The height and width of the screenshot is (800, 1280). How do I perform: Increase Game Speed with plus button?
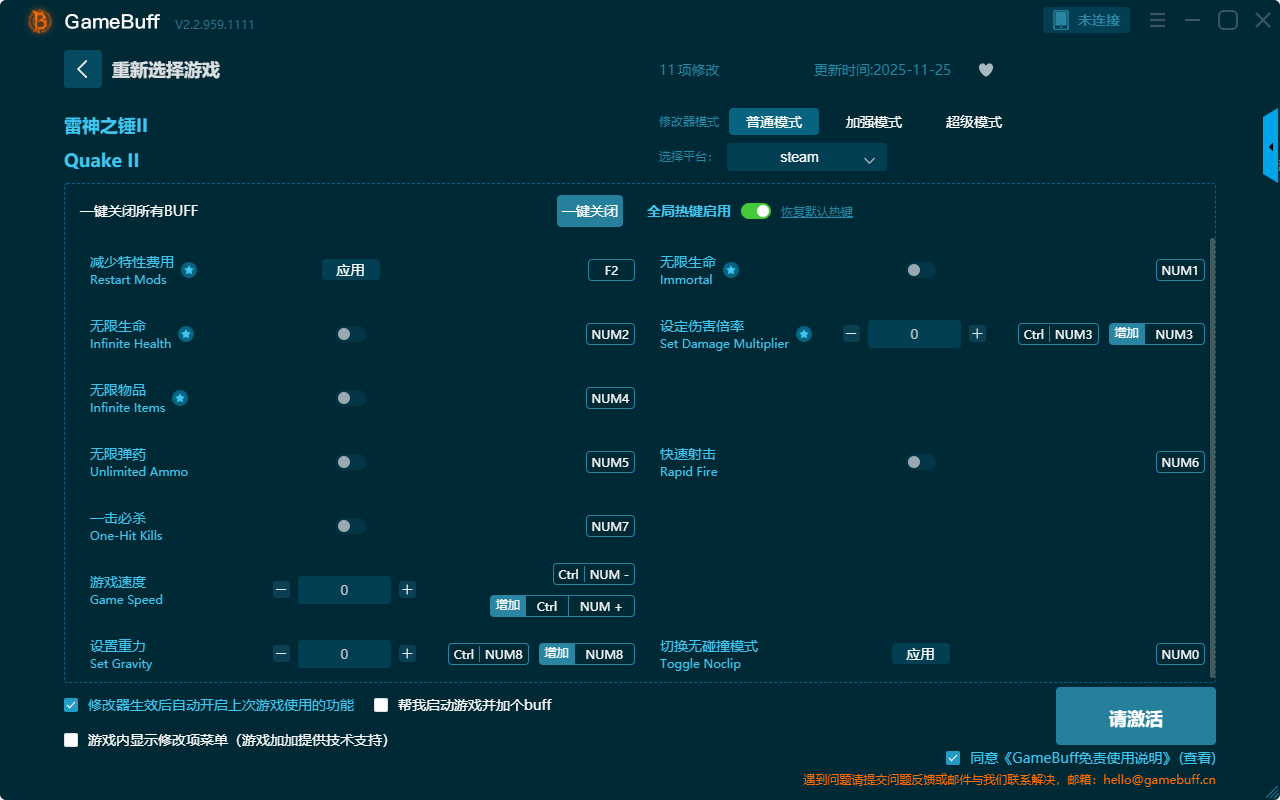click(x=407, y=590)
